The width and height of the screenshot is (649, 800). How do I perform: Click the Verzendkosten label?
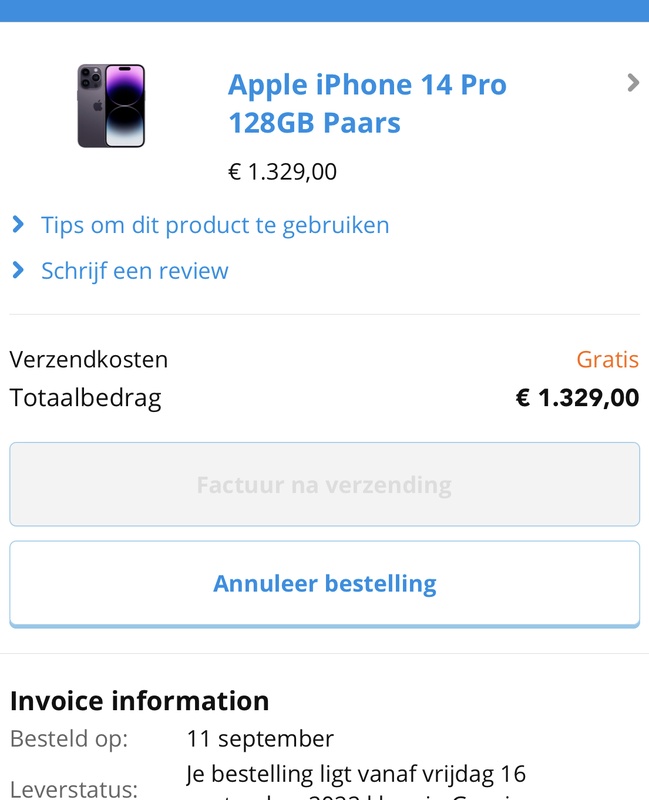tap(89, 359)
